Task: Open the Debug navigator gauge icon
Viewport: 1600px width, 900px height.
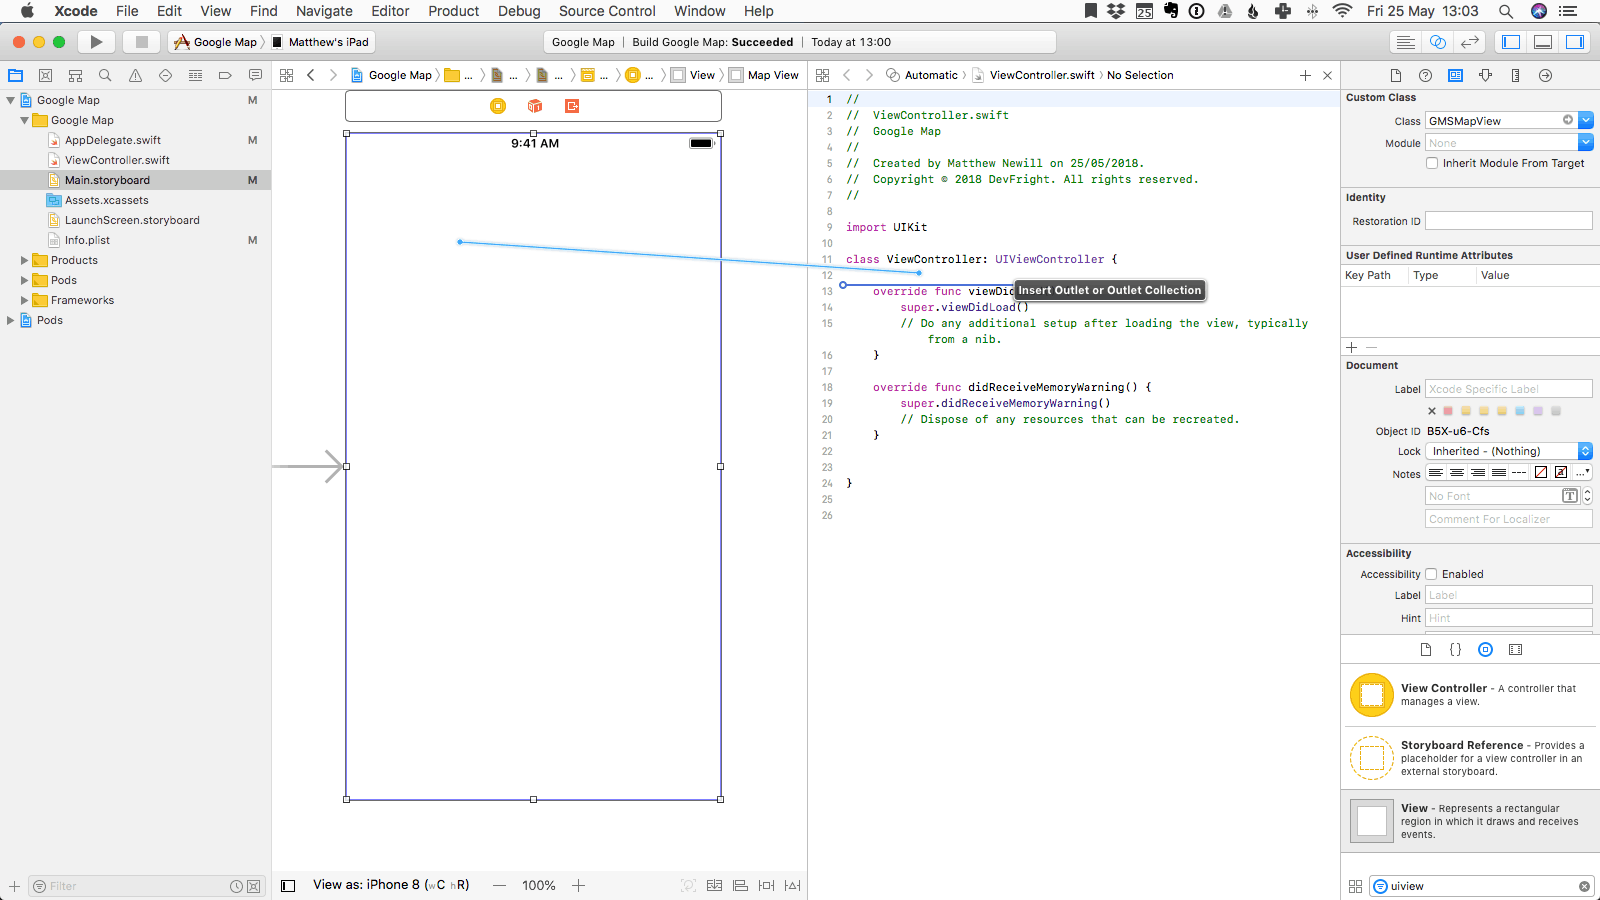Action: pyautogui.click(x=195, y=75)
